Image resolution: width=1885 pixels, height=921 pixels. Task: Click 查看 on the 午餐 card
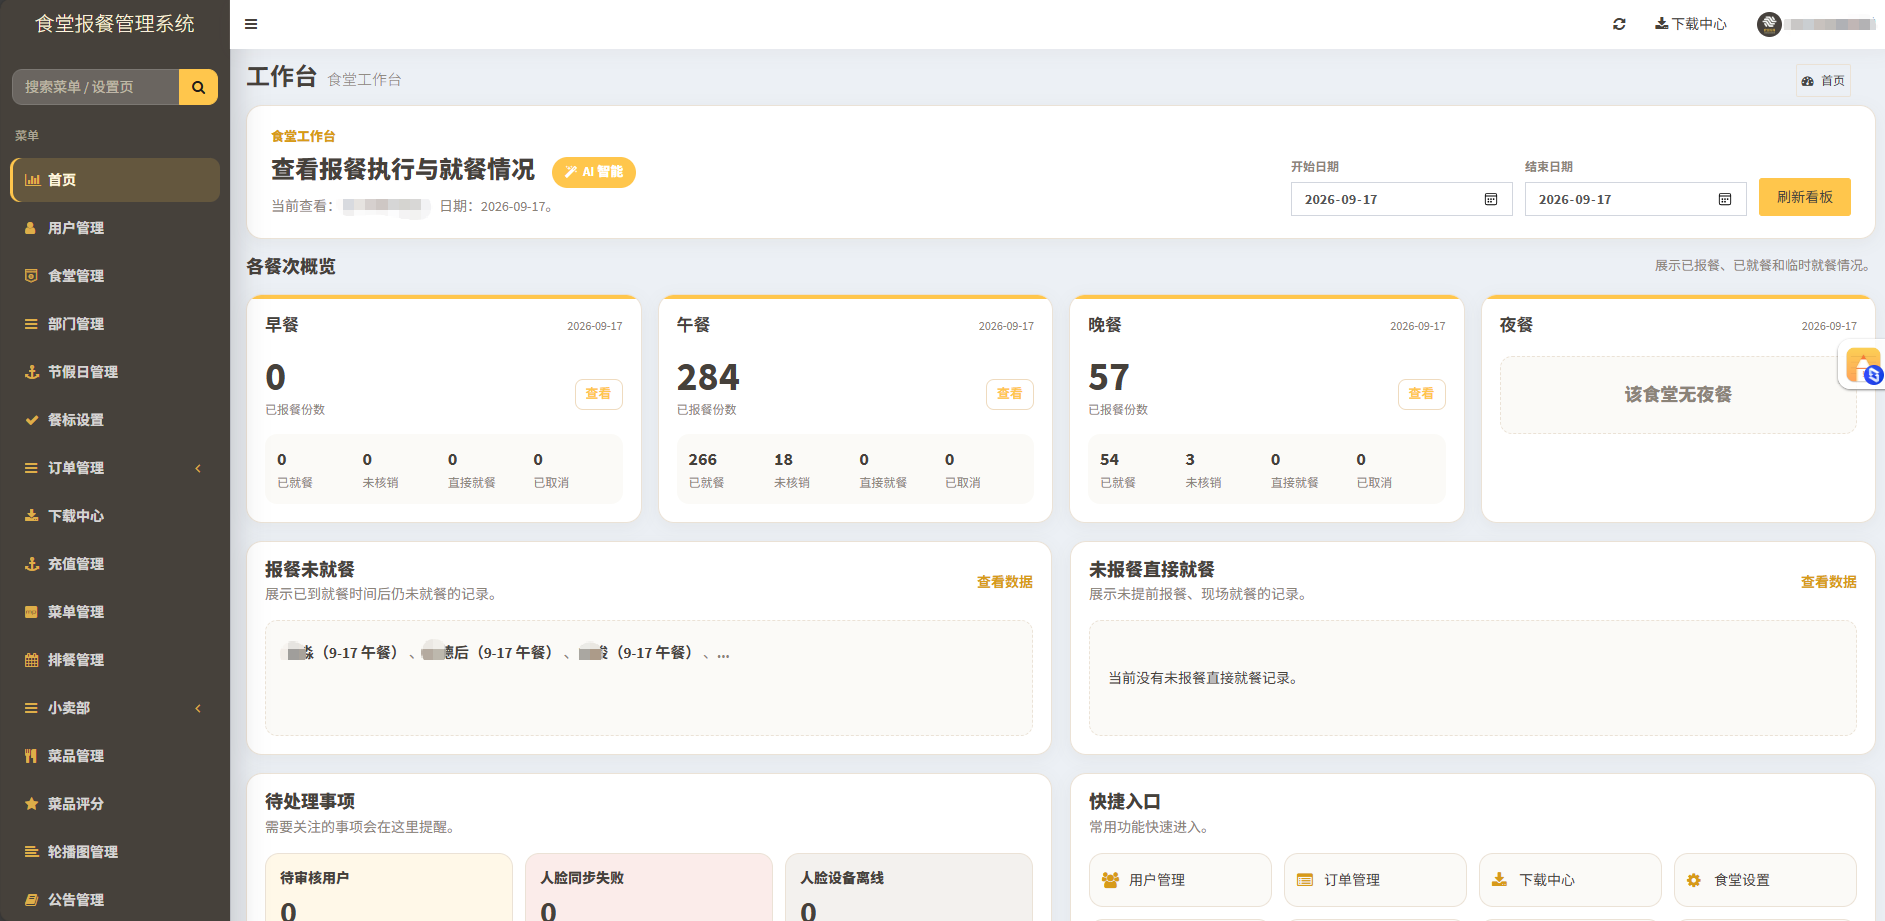[x=1010, y=394]
